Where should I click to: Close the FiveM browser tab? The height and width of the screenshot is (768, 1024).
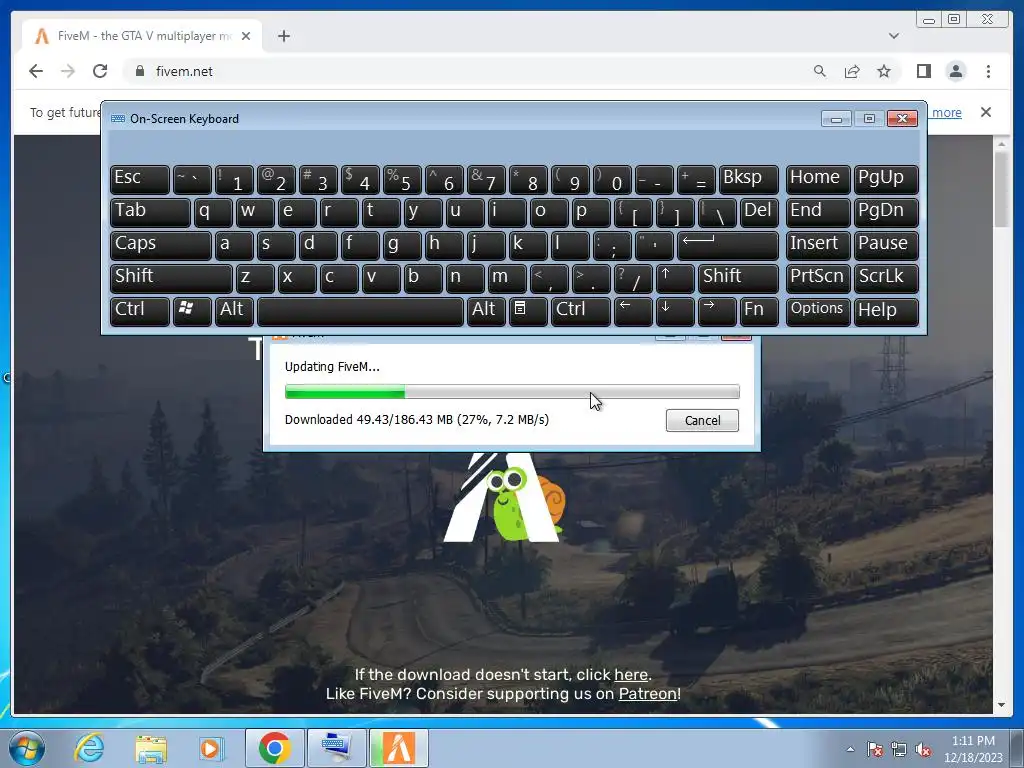tap(246, 36)
